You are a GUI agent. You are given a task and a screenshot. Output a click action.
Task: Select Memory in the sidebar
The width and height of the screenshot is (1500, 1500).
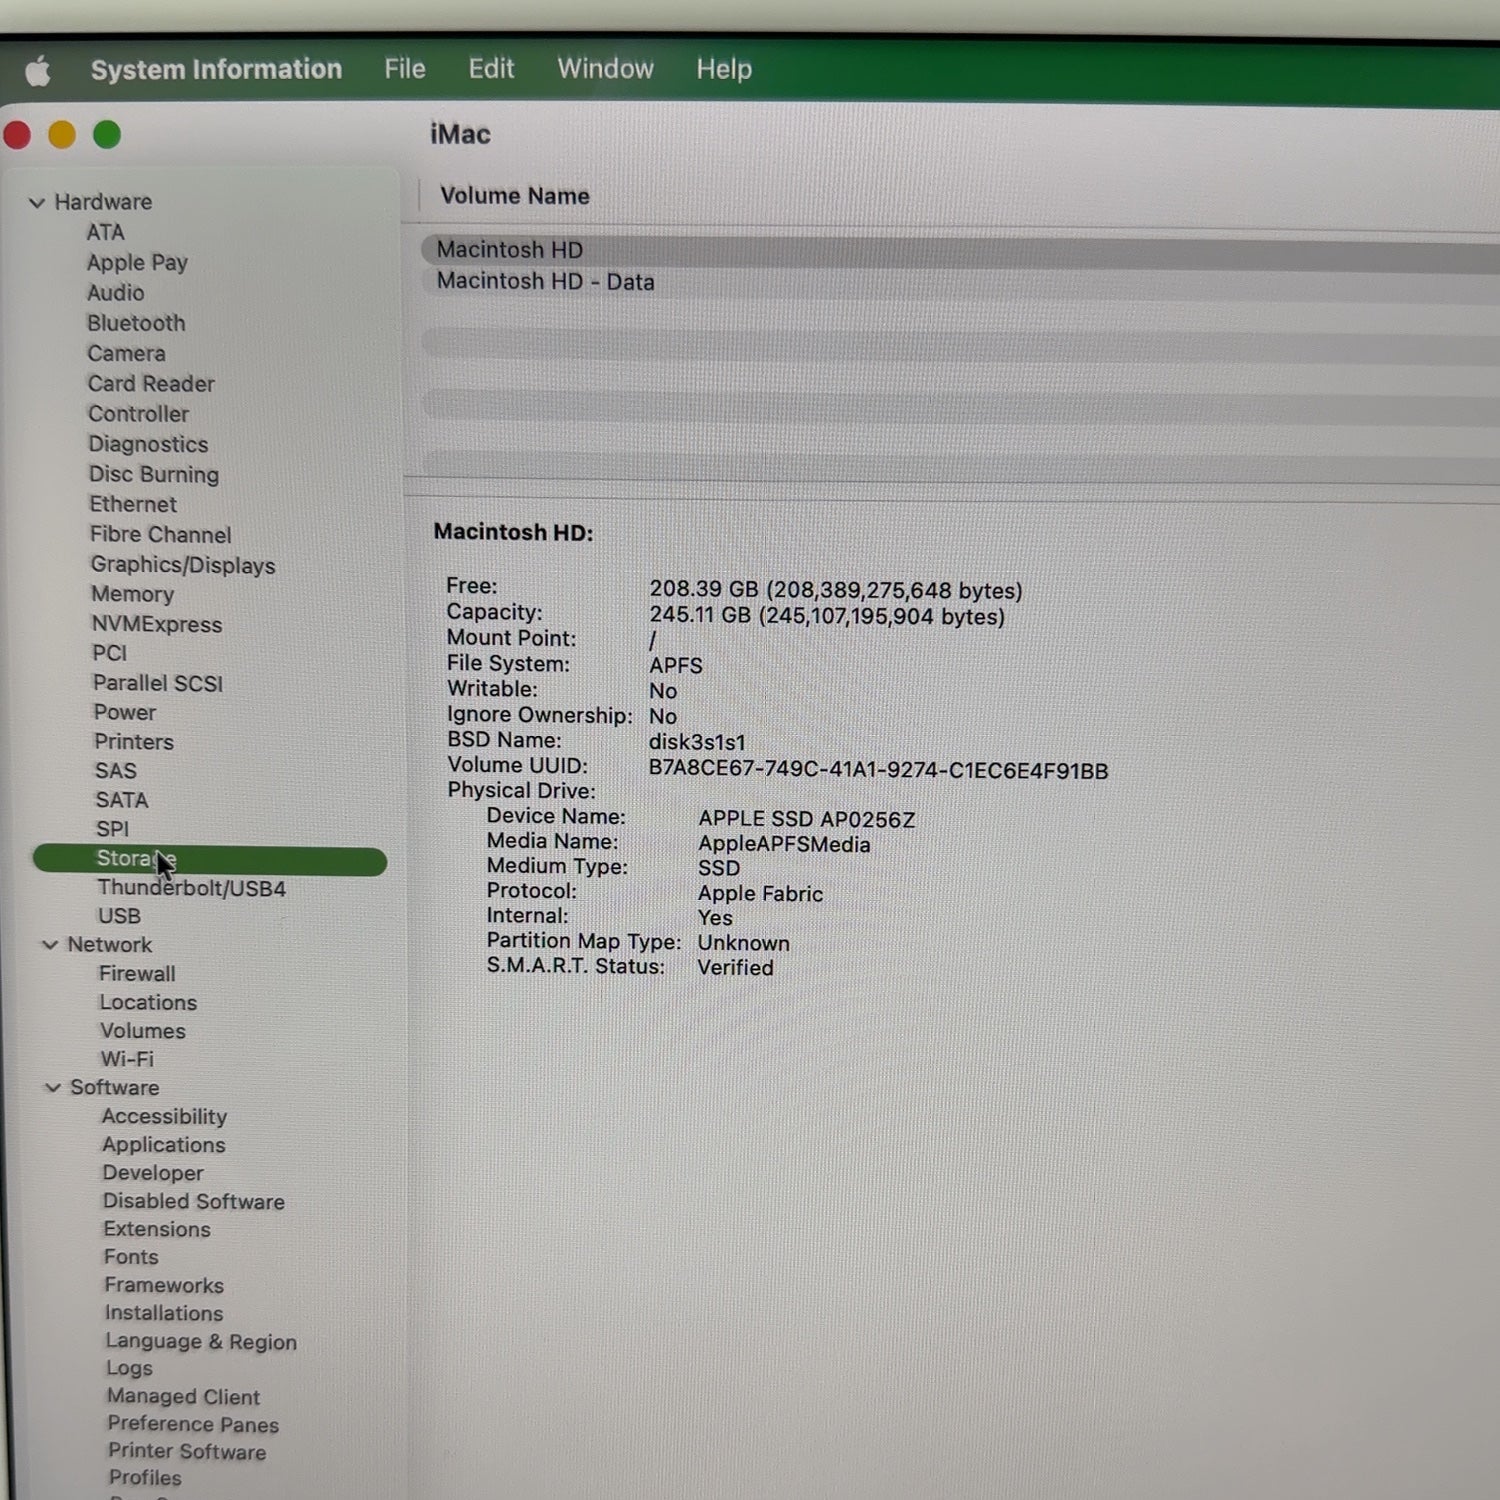133,594
